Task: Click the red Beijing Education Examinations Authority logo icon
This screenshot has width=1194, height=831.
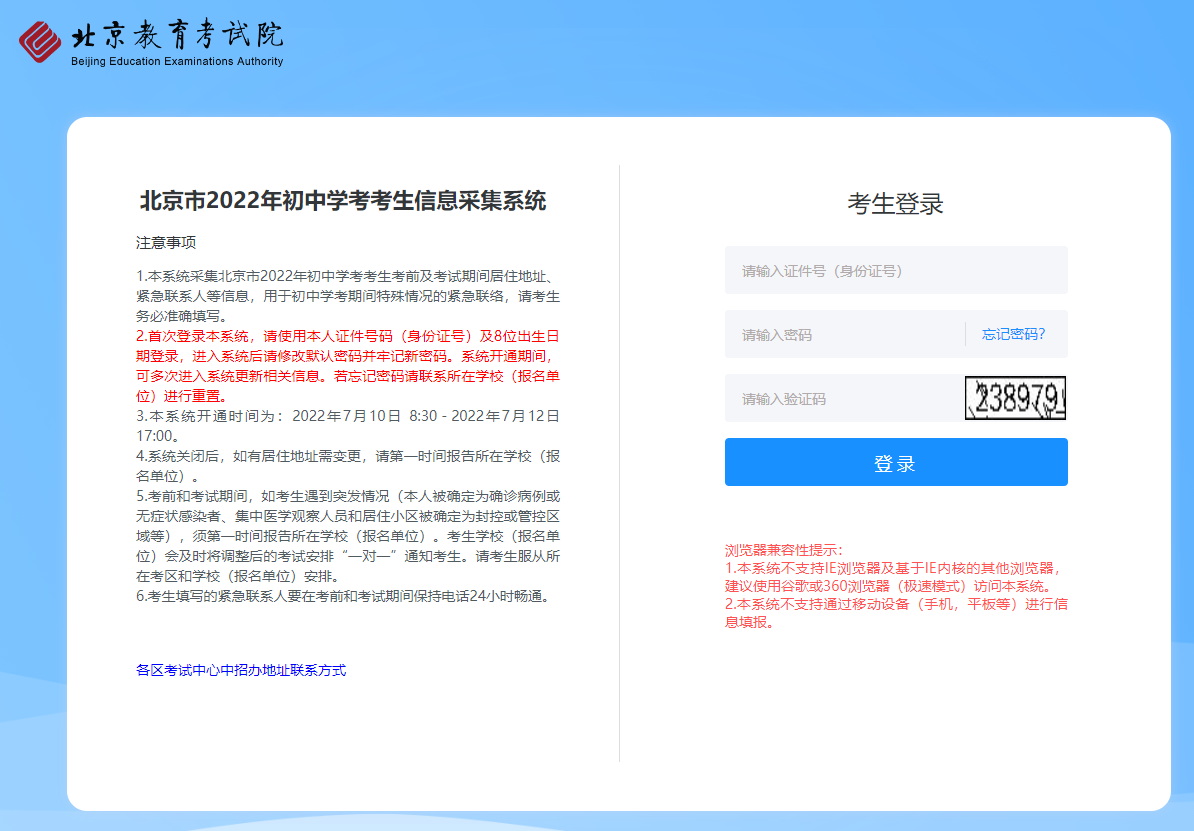Action: coord(40,41)
